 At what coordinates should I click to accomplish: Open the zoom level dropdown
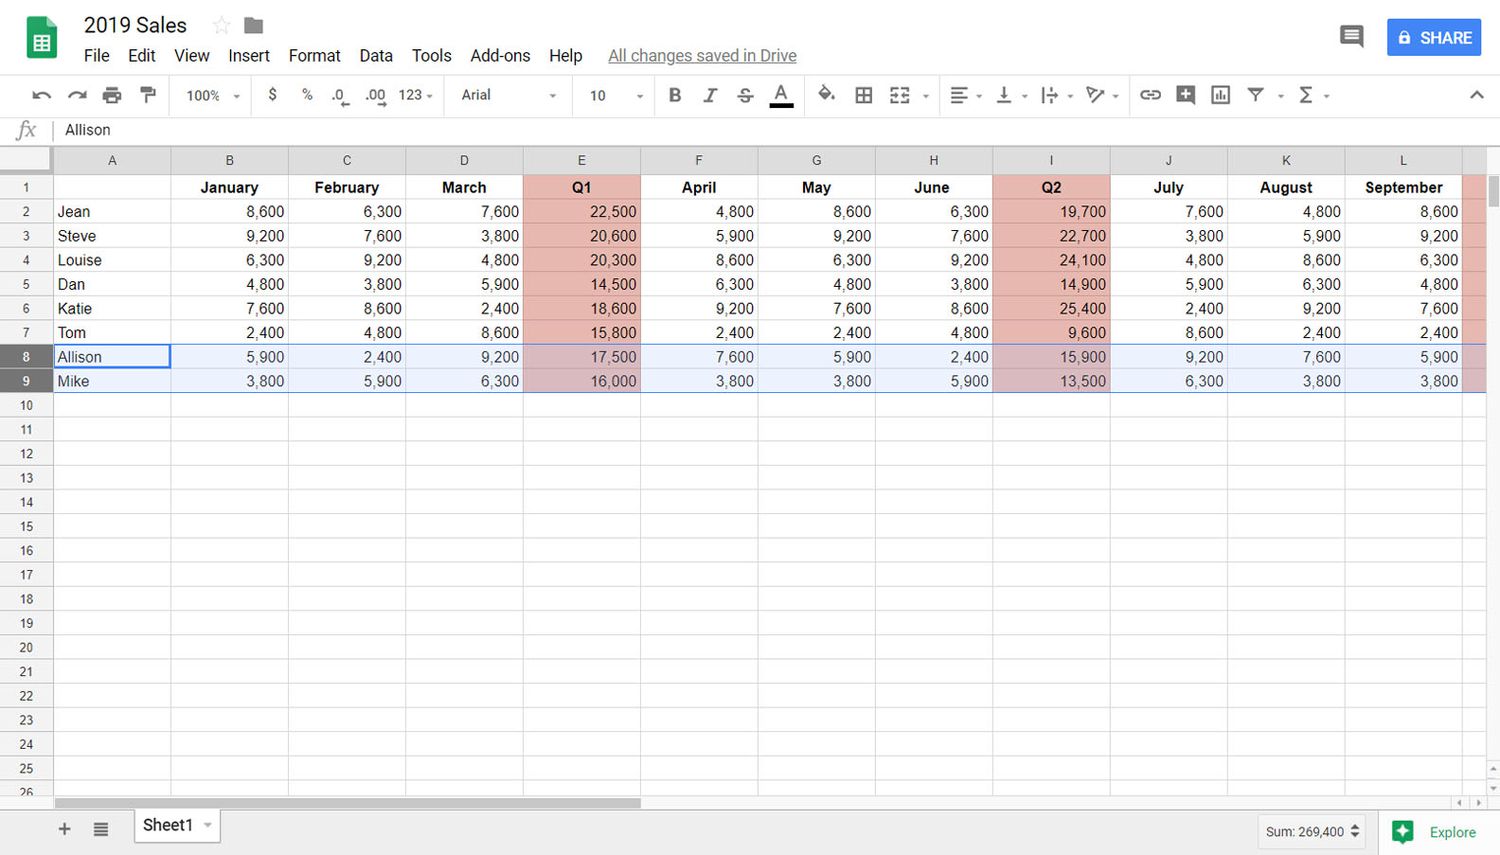click(210, 95)
